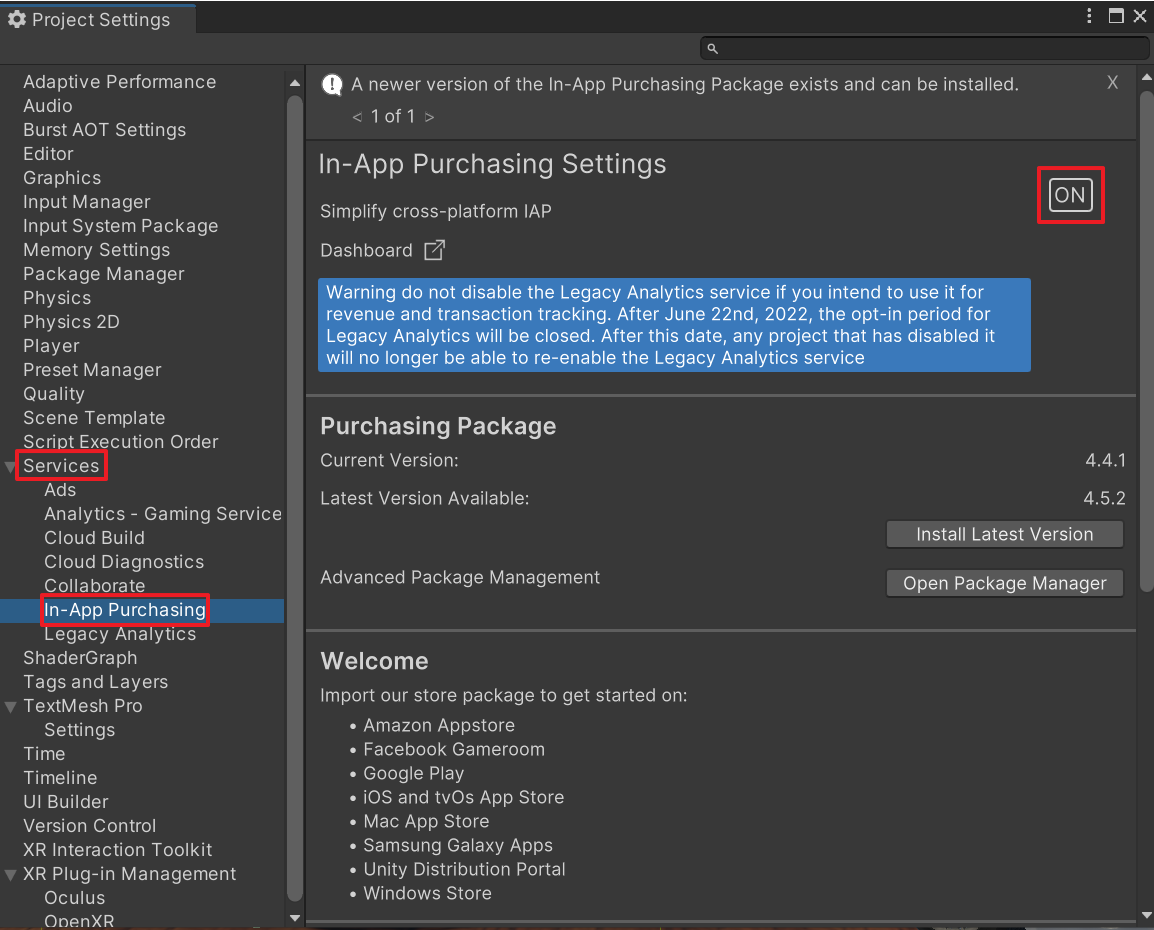The image size is (1154, 930).
Task: Click sidebar scrollbar up arrow
Action: 295,83
